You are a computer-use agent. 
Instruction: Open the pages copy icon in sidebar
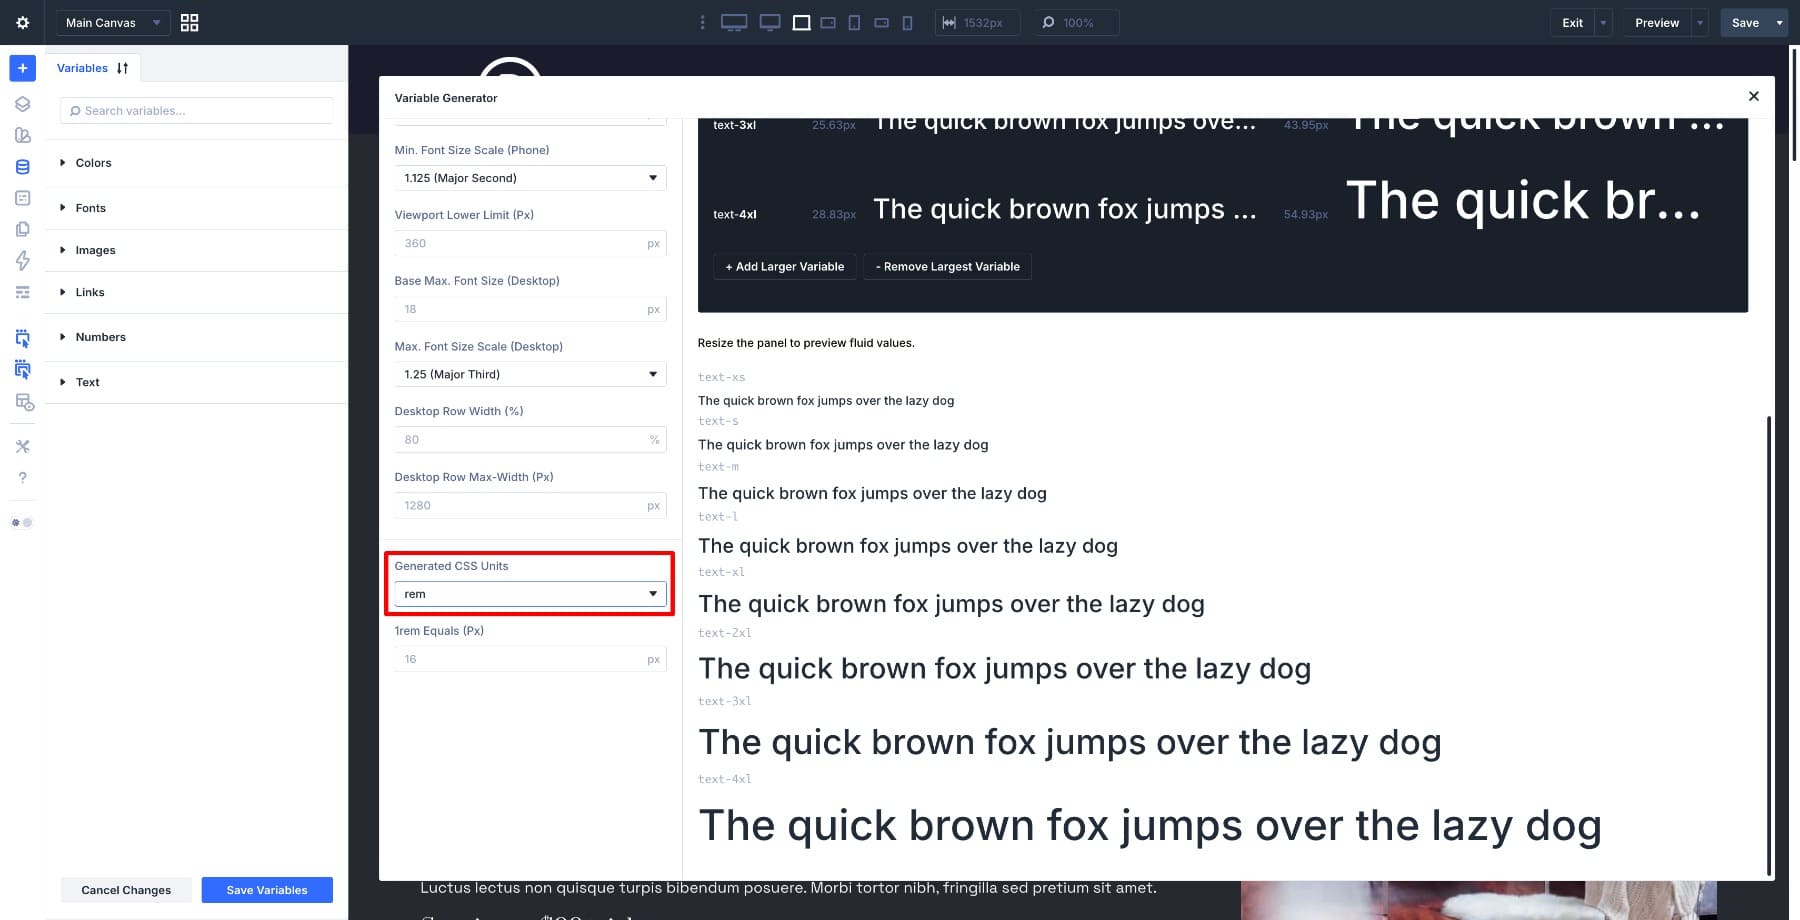click(22, 229)
